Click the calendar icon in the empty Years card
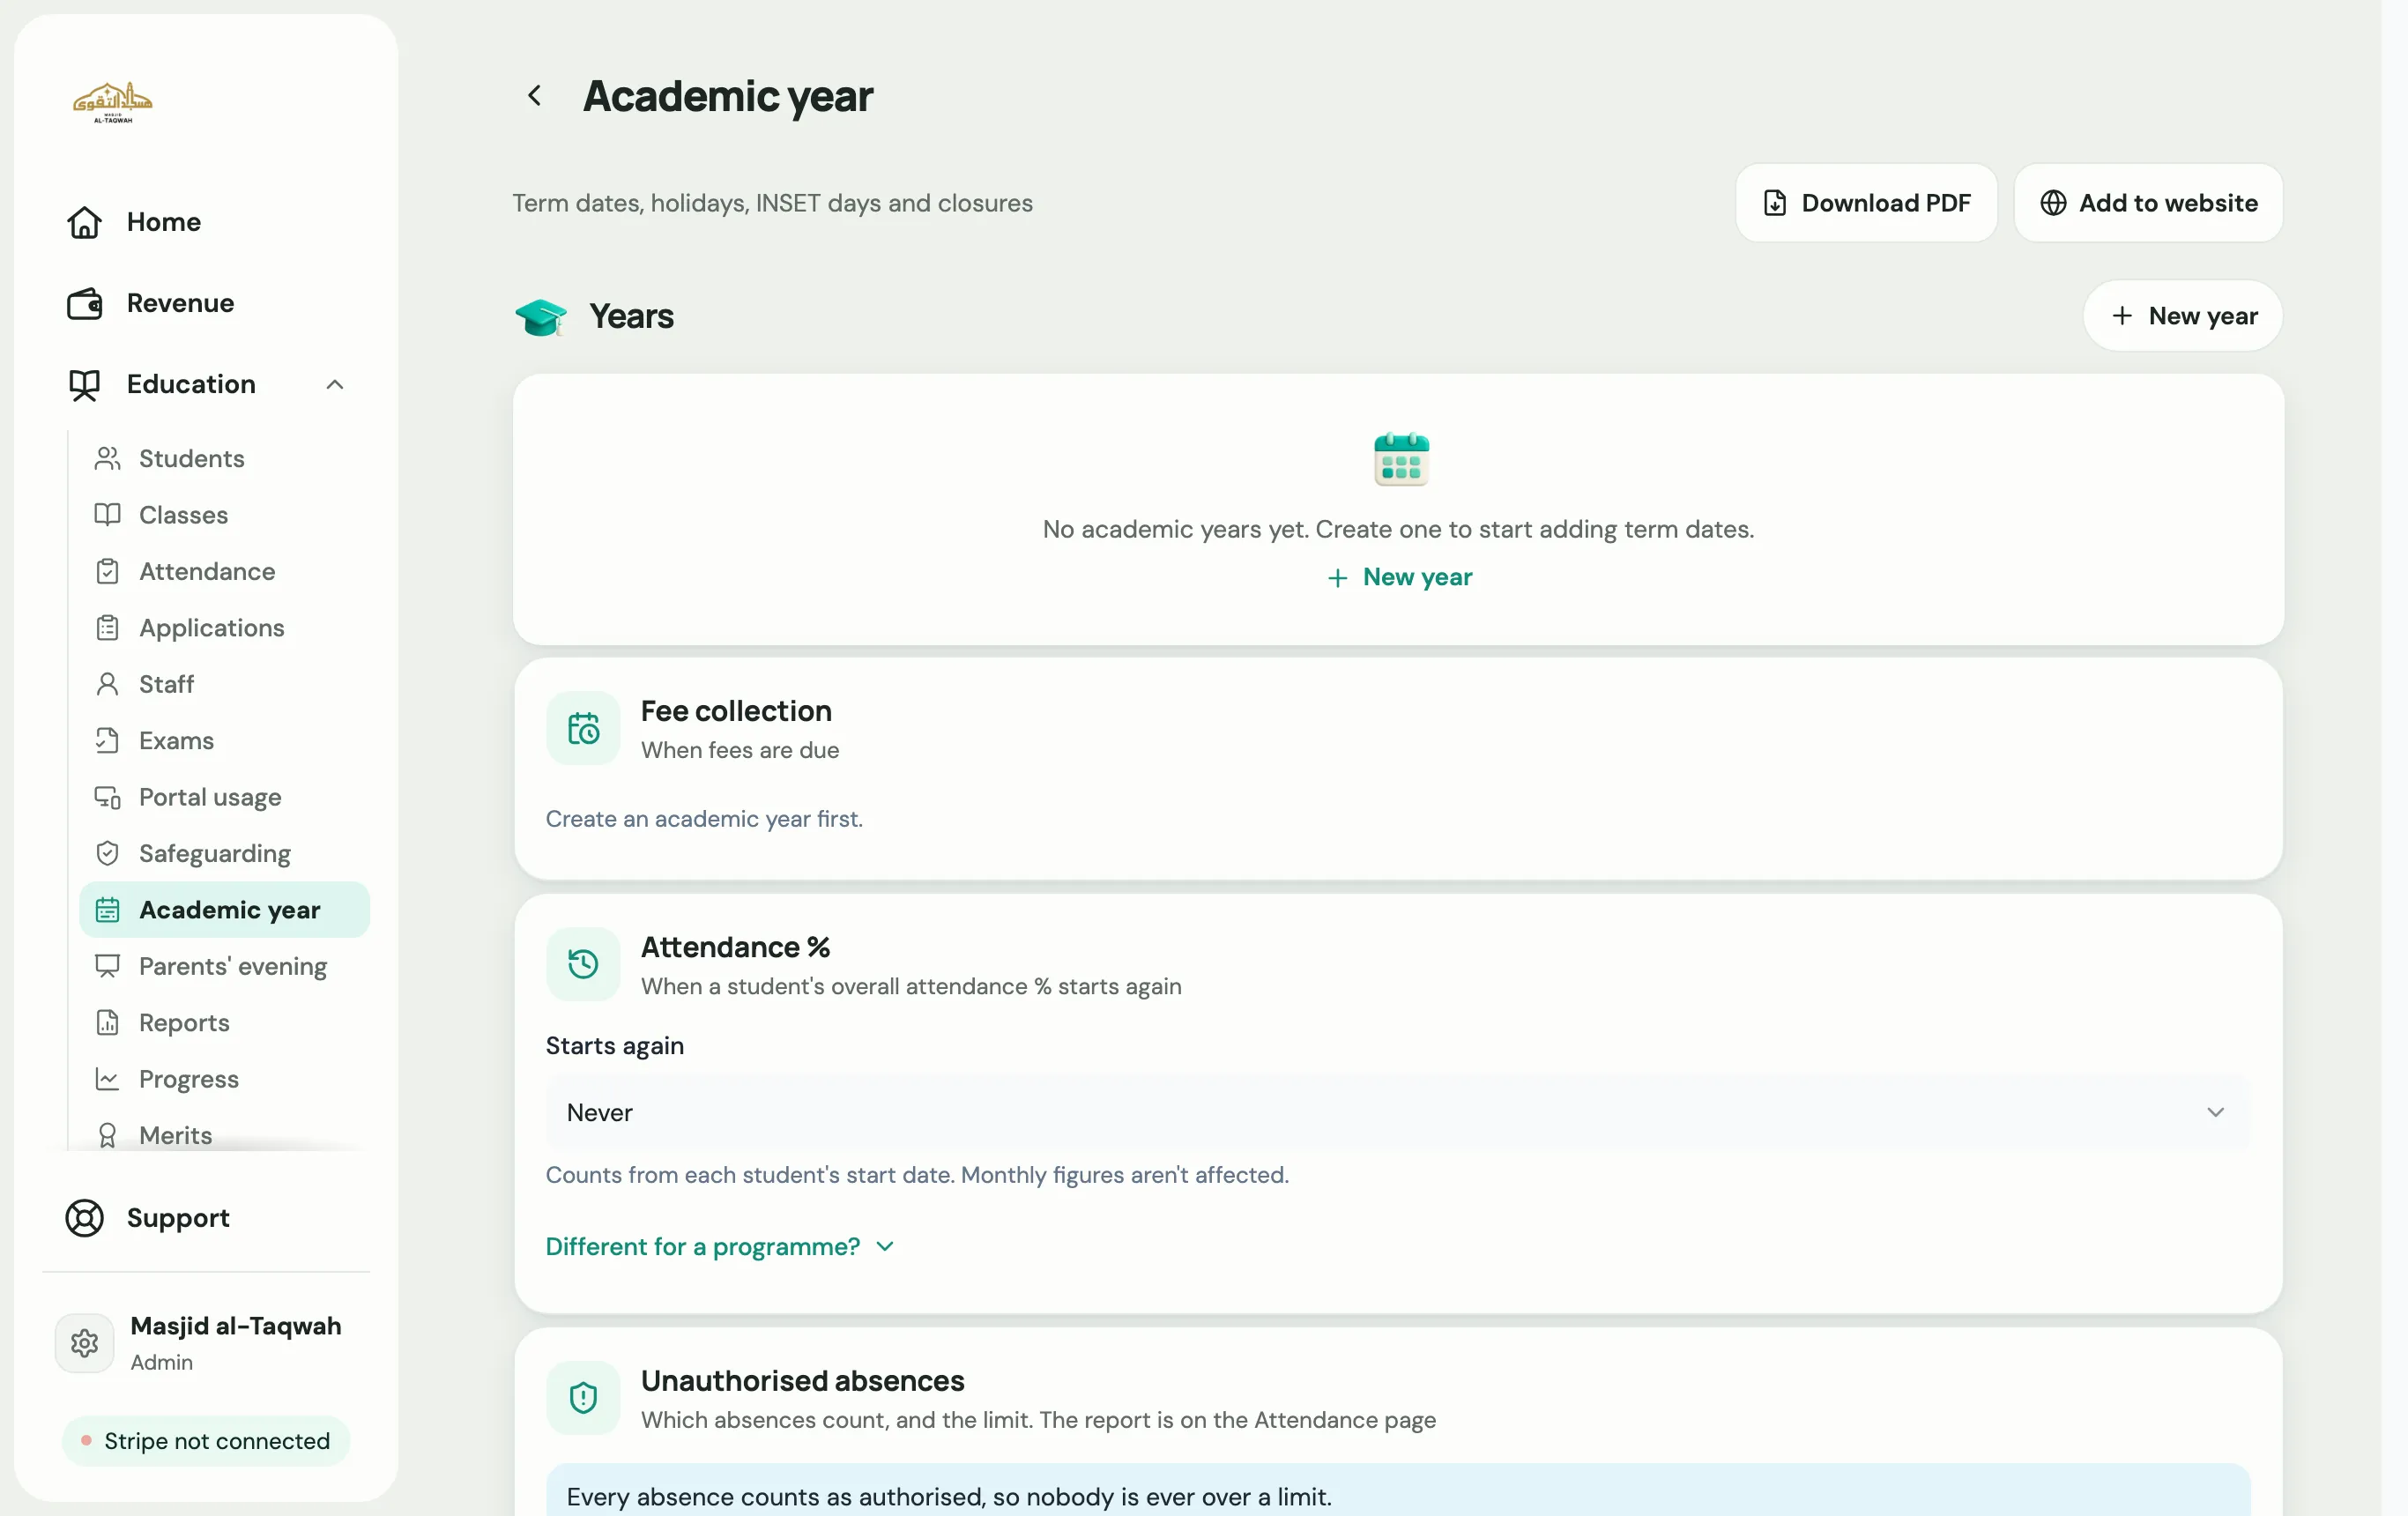This screenshot has height=1516, width=2408. coord(1401,459)
